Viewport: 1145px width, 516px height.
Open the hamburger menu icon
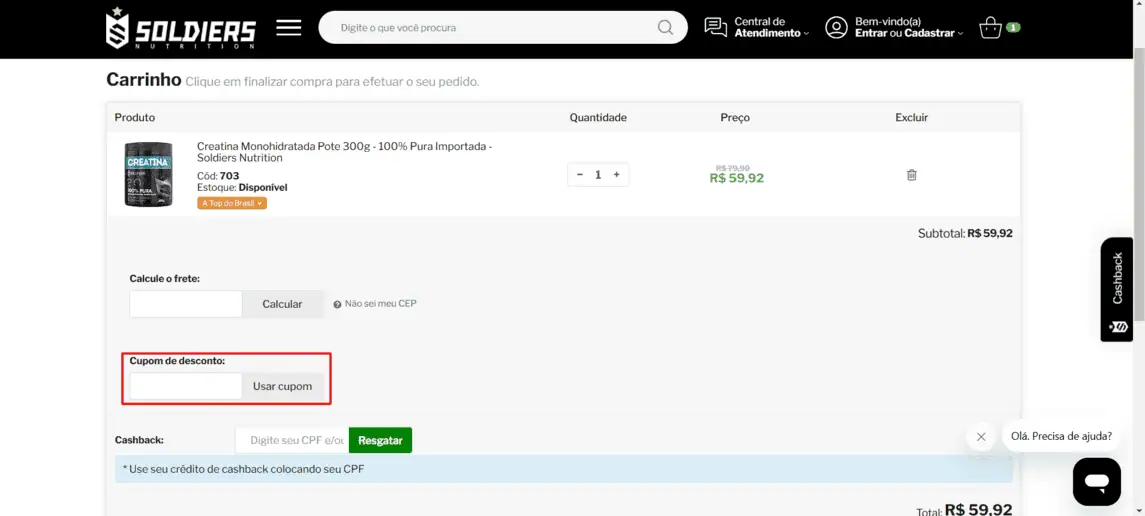tap(288, 28)
